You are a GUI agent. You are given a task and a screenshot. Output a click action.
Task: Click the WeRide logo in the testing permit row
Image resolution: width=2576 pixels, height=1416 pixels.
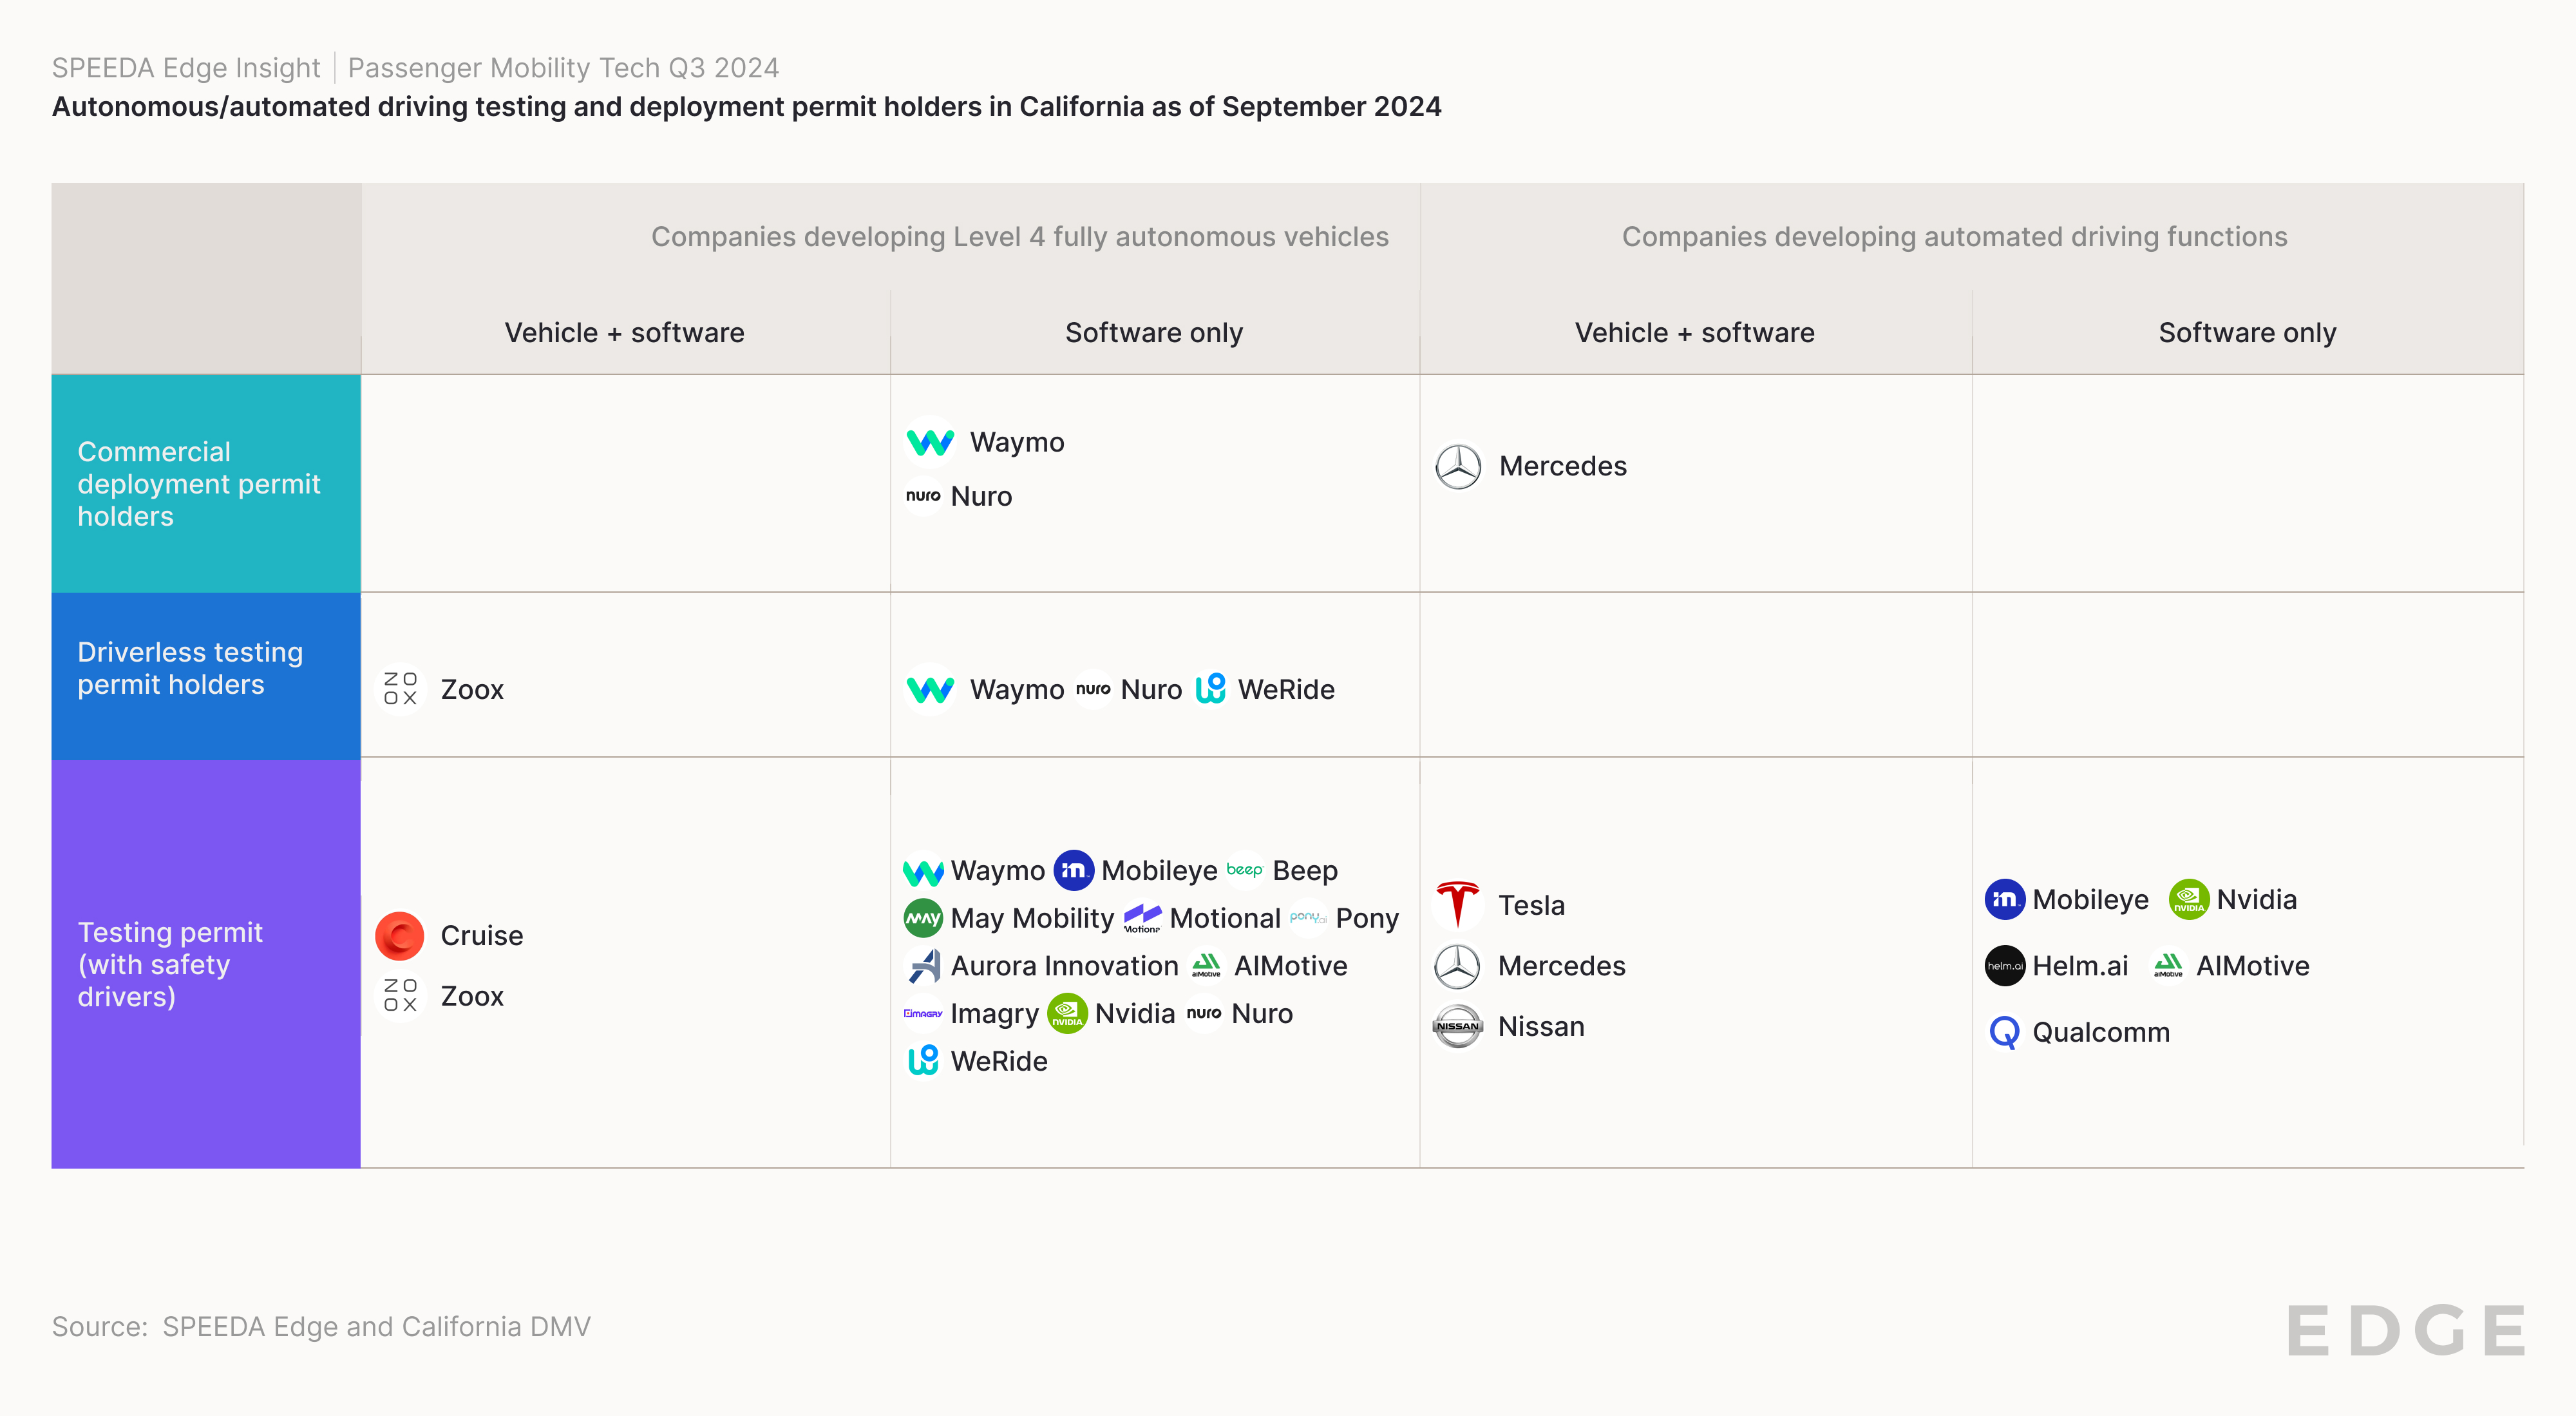923,1061
